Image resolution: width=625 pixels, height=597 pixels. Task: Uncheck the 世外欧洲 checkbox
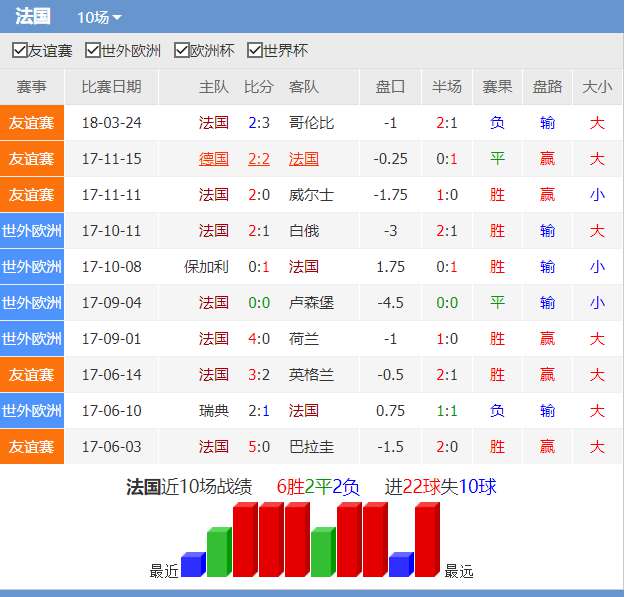93,51
